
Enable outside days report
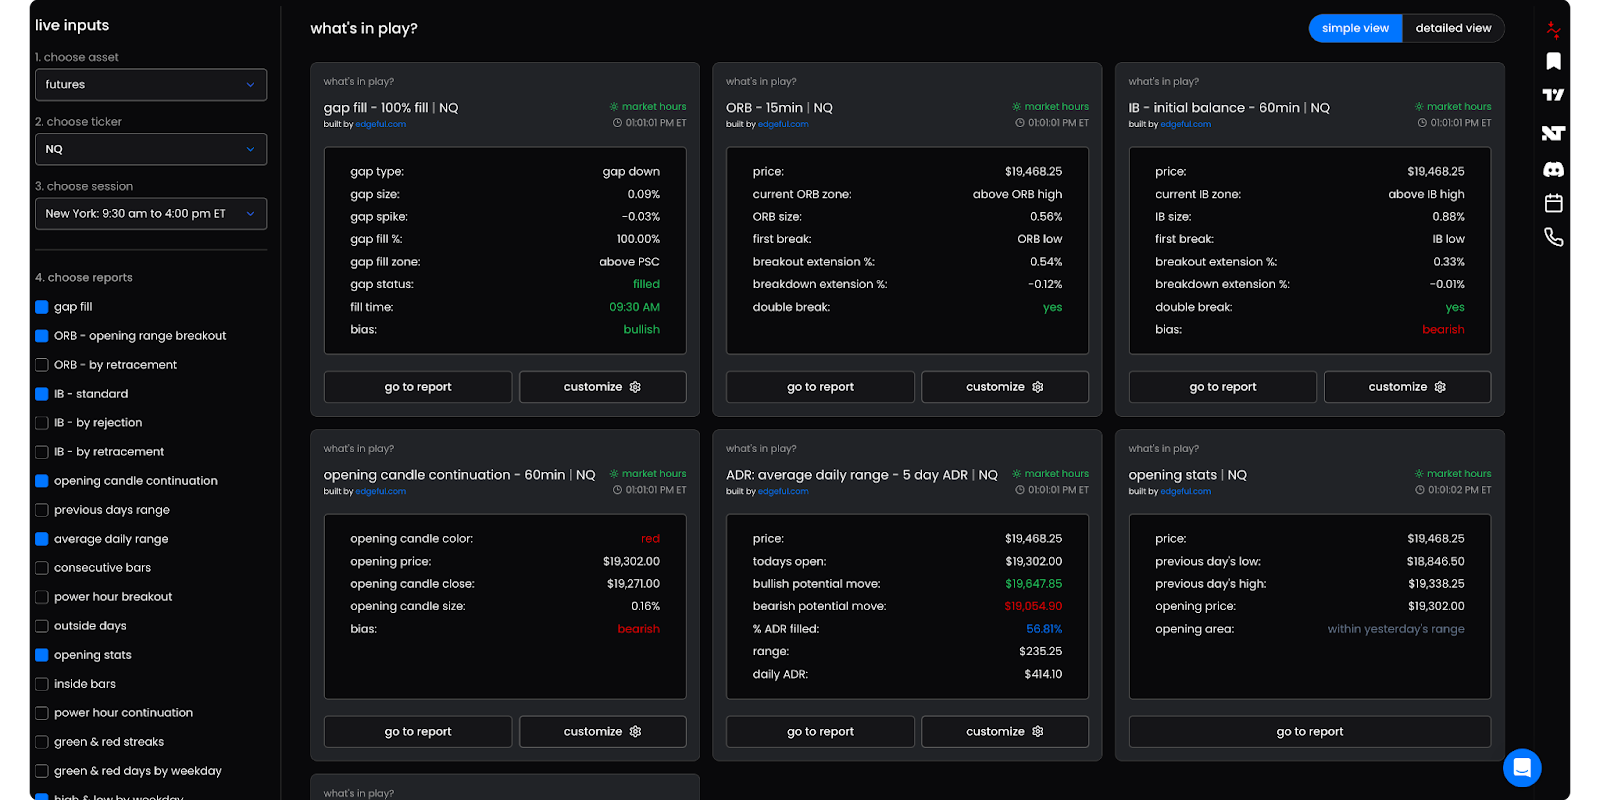pyautogui.click(x=42, y=626)
